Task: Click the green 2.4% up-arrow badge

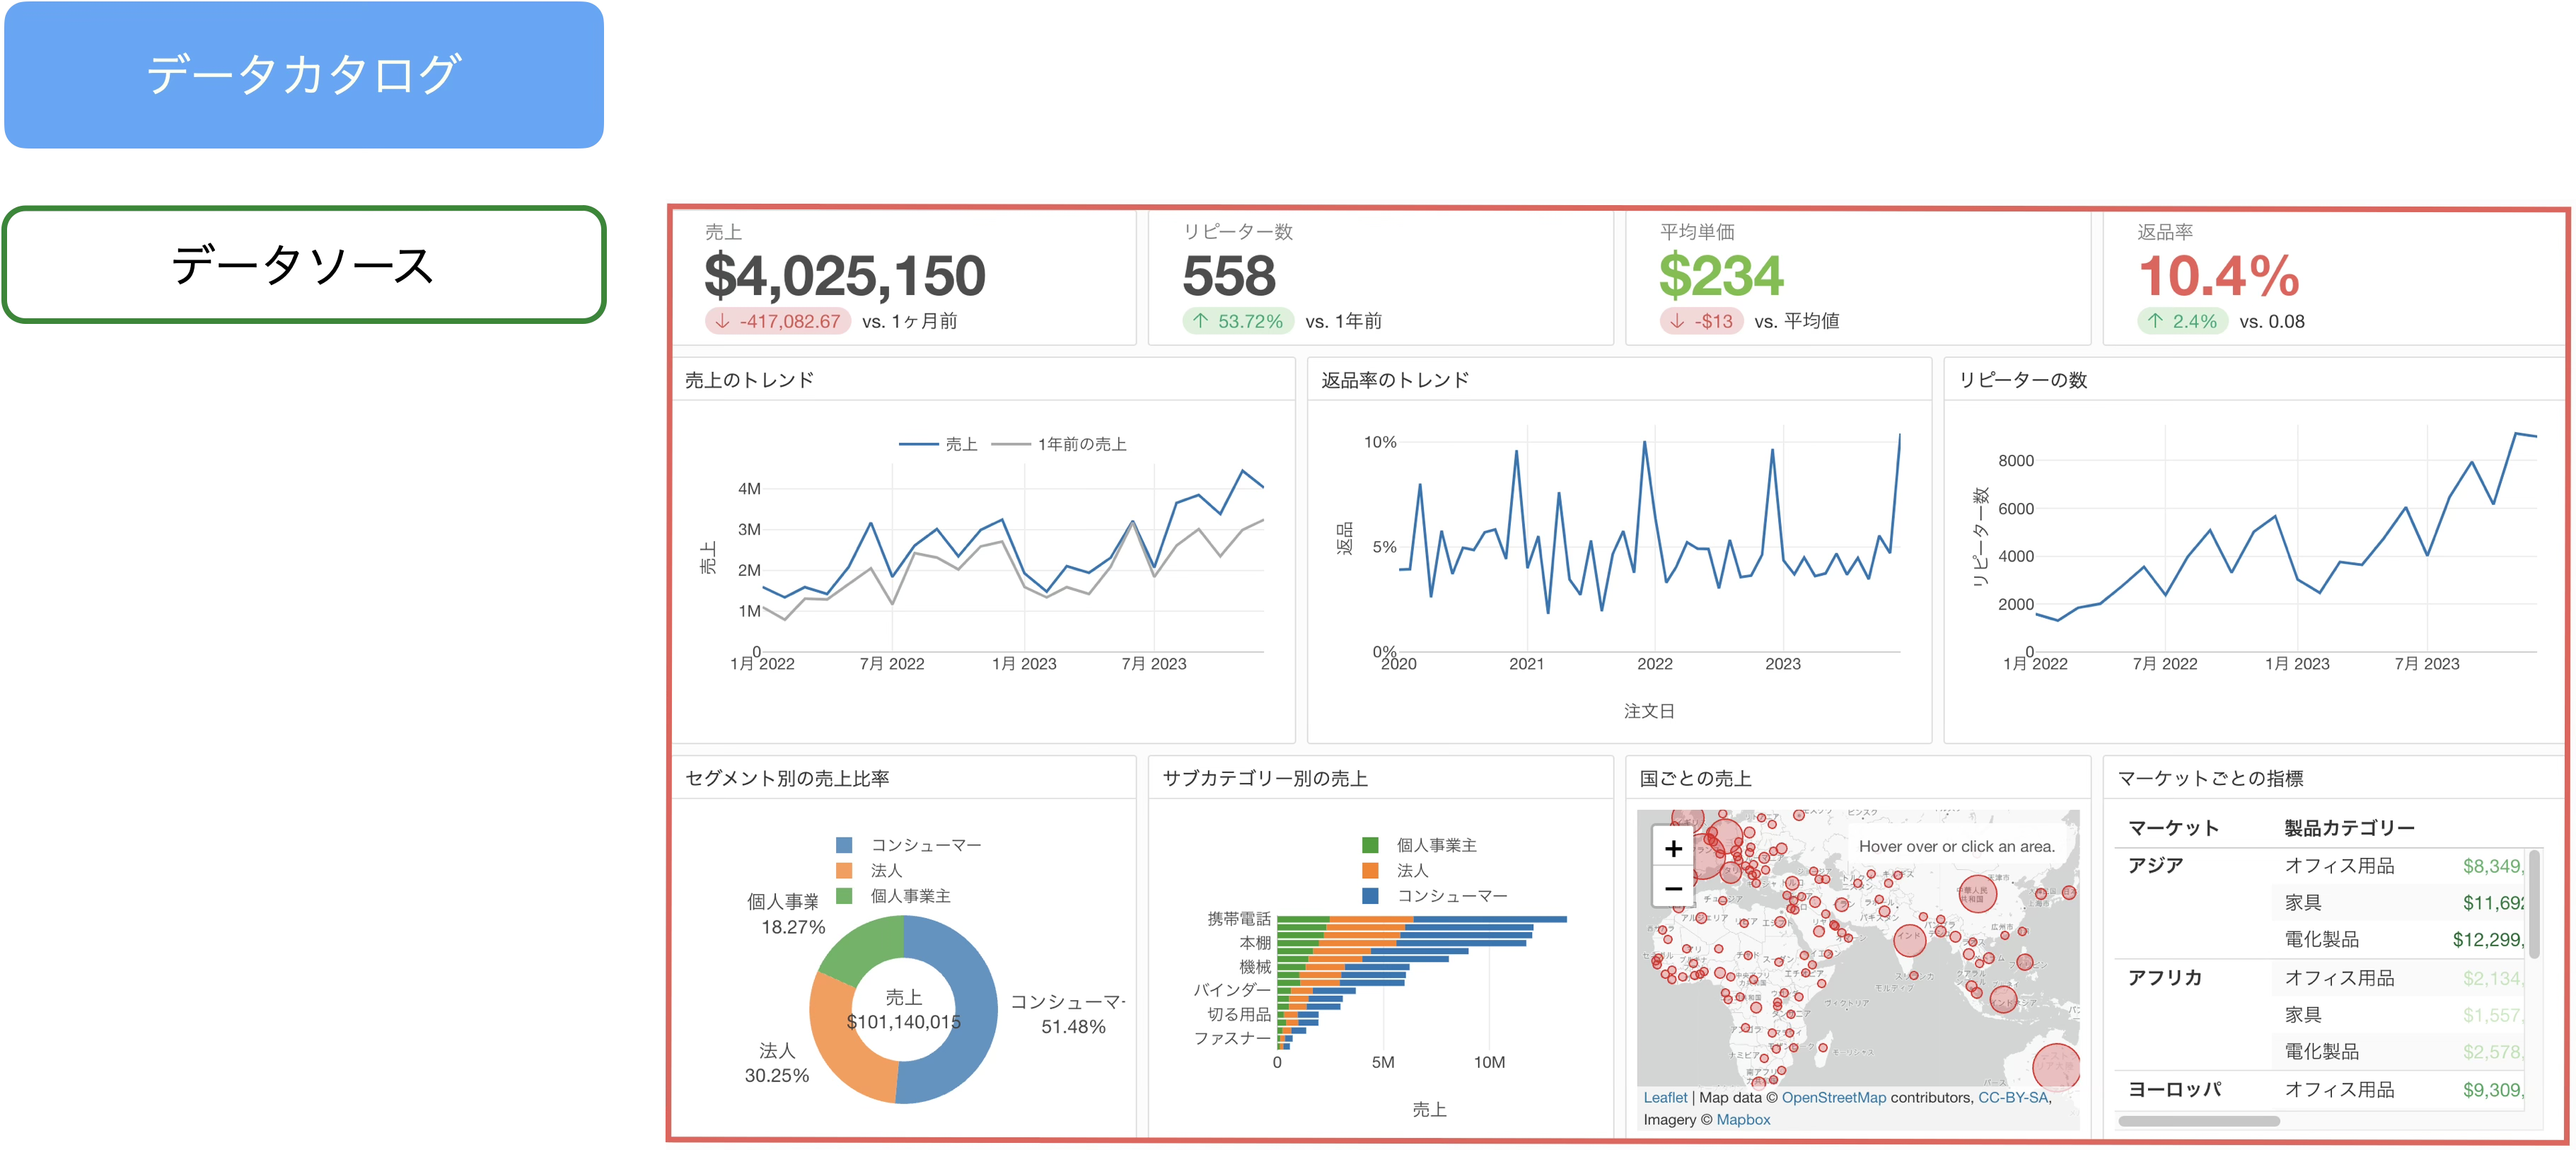Action: (x=2182, y=321)
